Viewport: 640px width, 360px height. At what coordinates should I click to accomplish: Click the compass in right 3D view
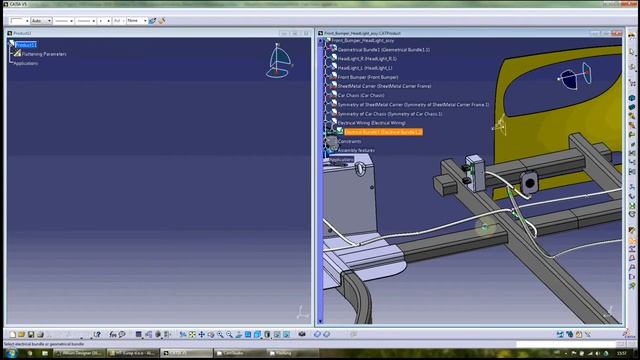575,76
